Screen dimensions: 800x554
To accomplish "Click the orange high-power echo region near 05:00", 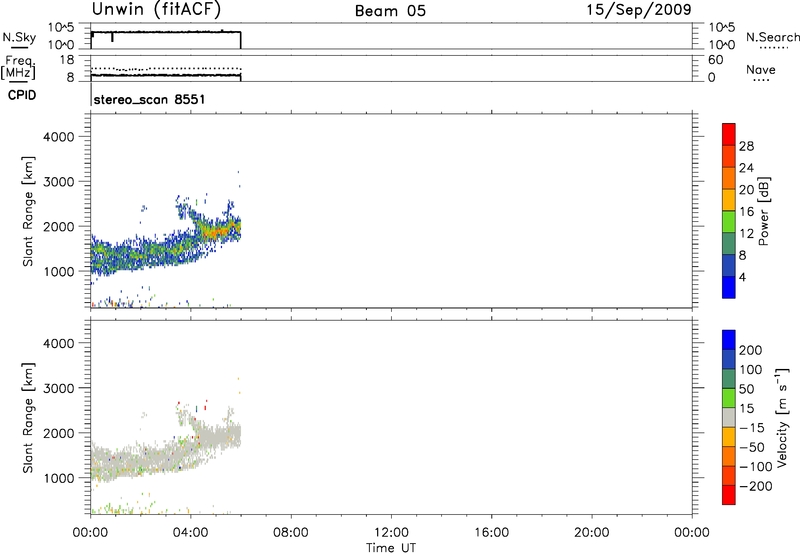I will [214, 232].
